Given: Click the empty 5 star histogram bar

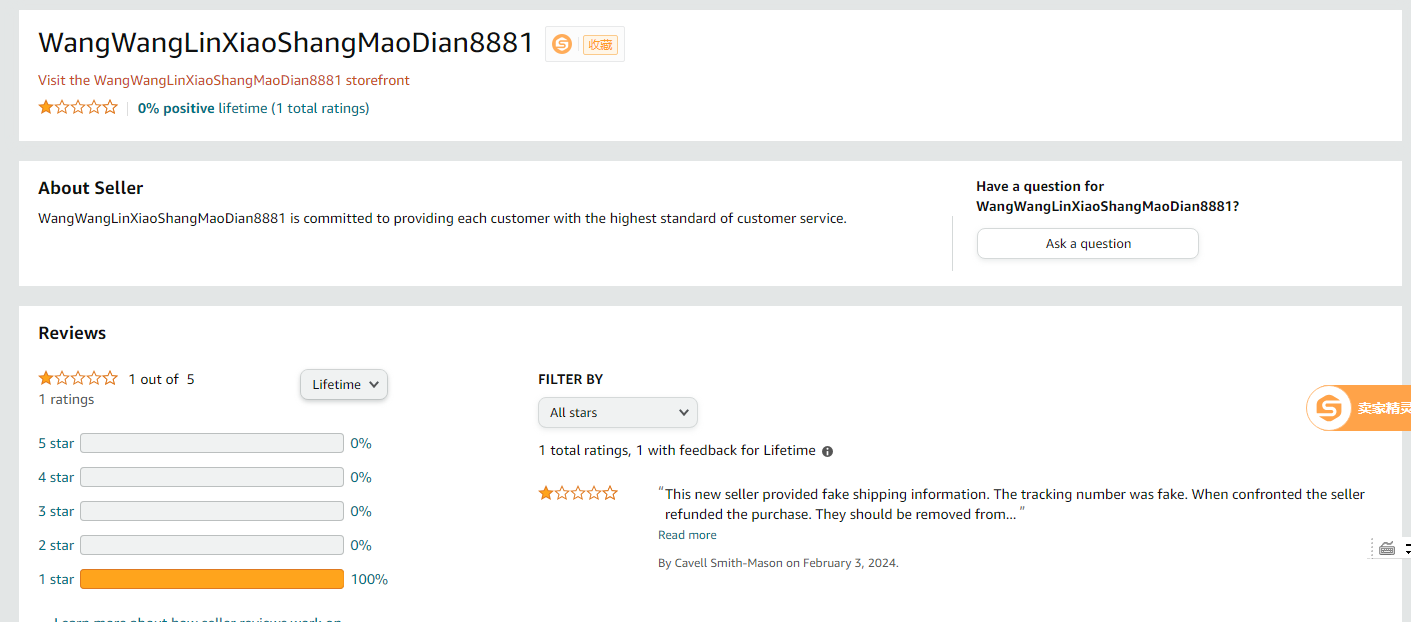Looking at the screenshot, I should tap(212, 443).
